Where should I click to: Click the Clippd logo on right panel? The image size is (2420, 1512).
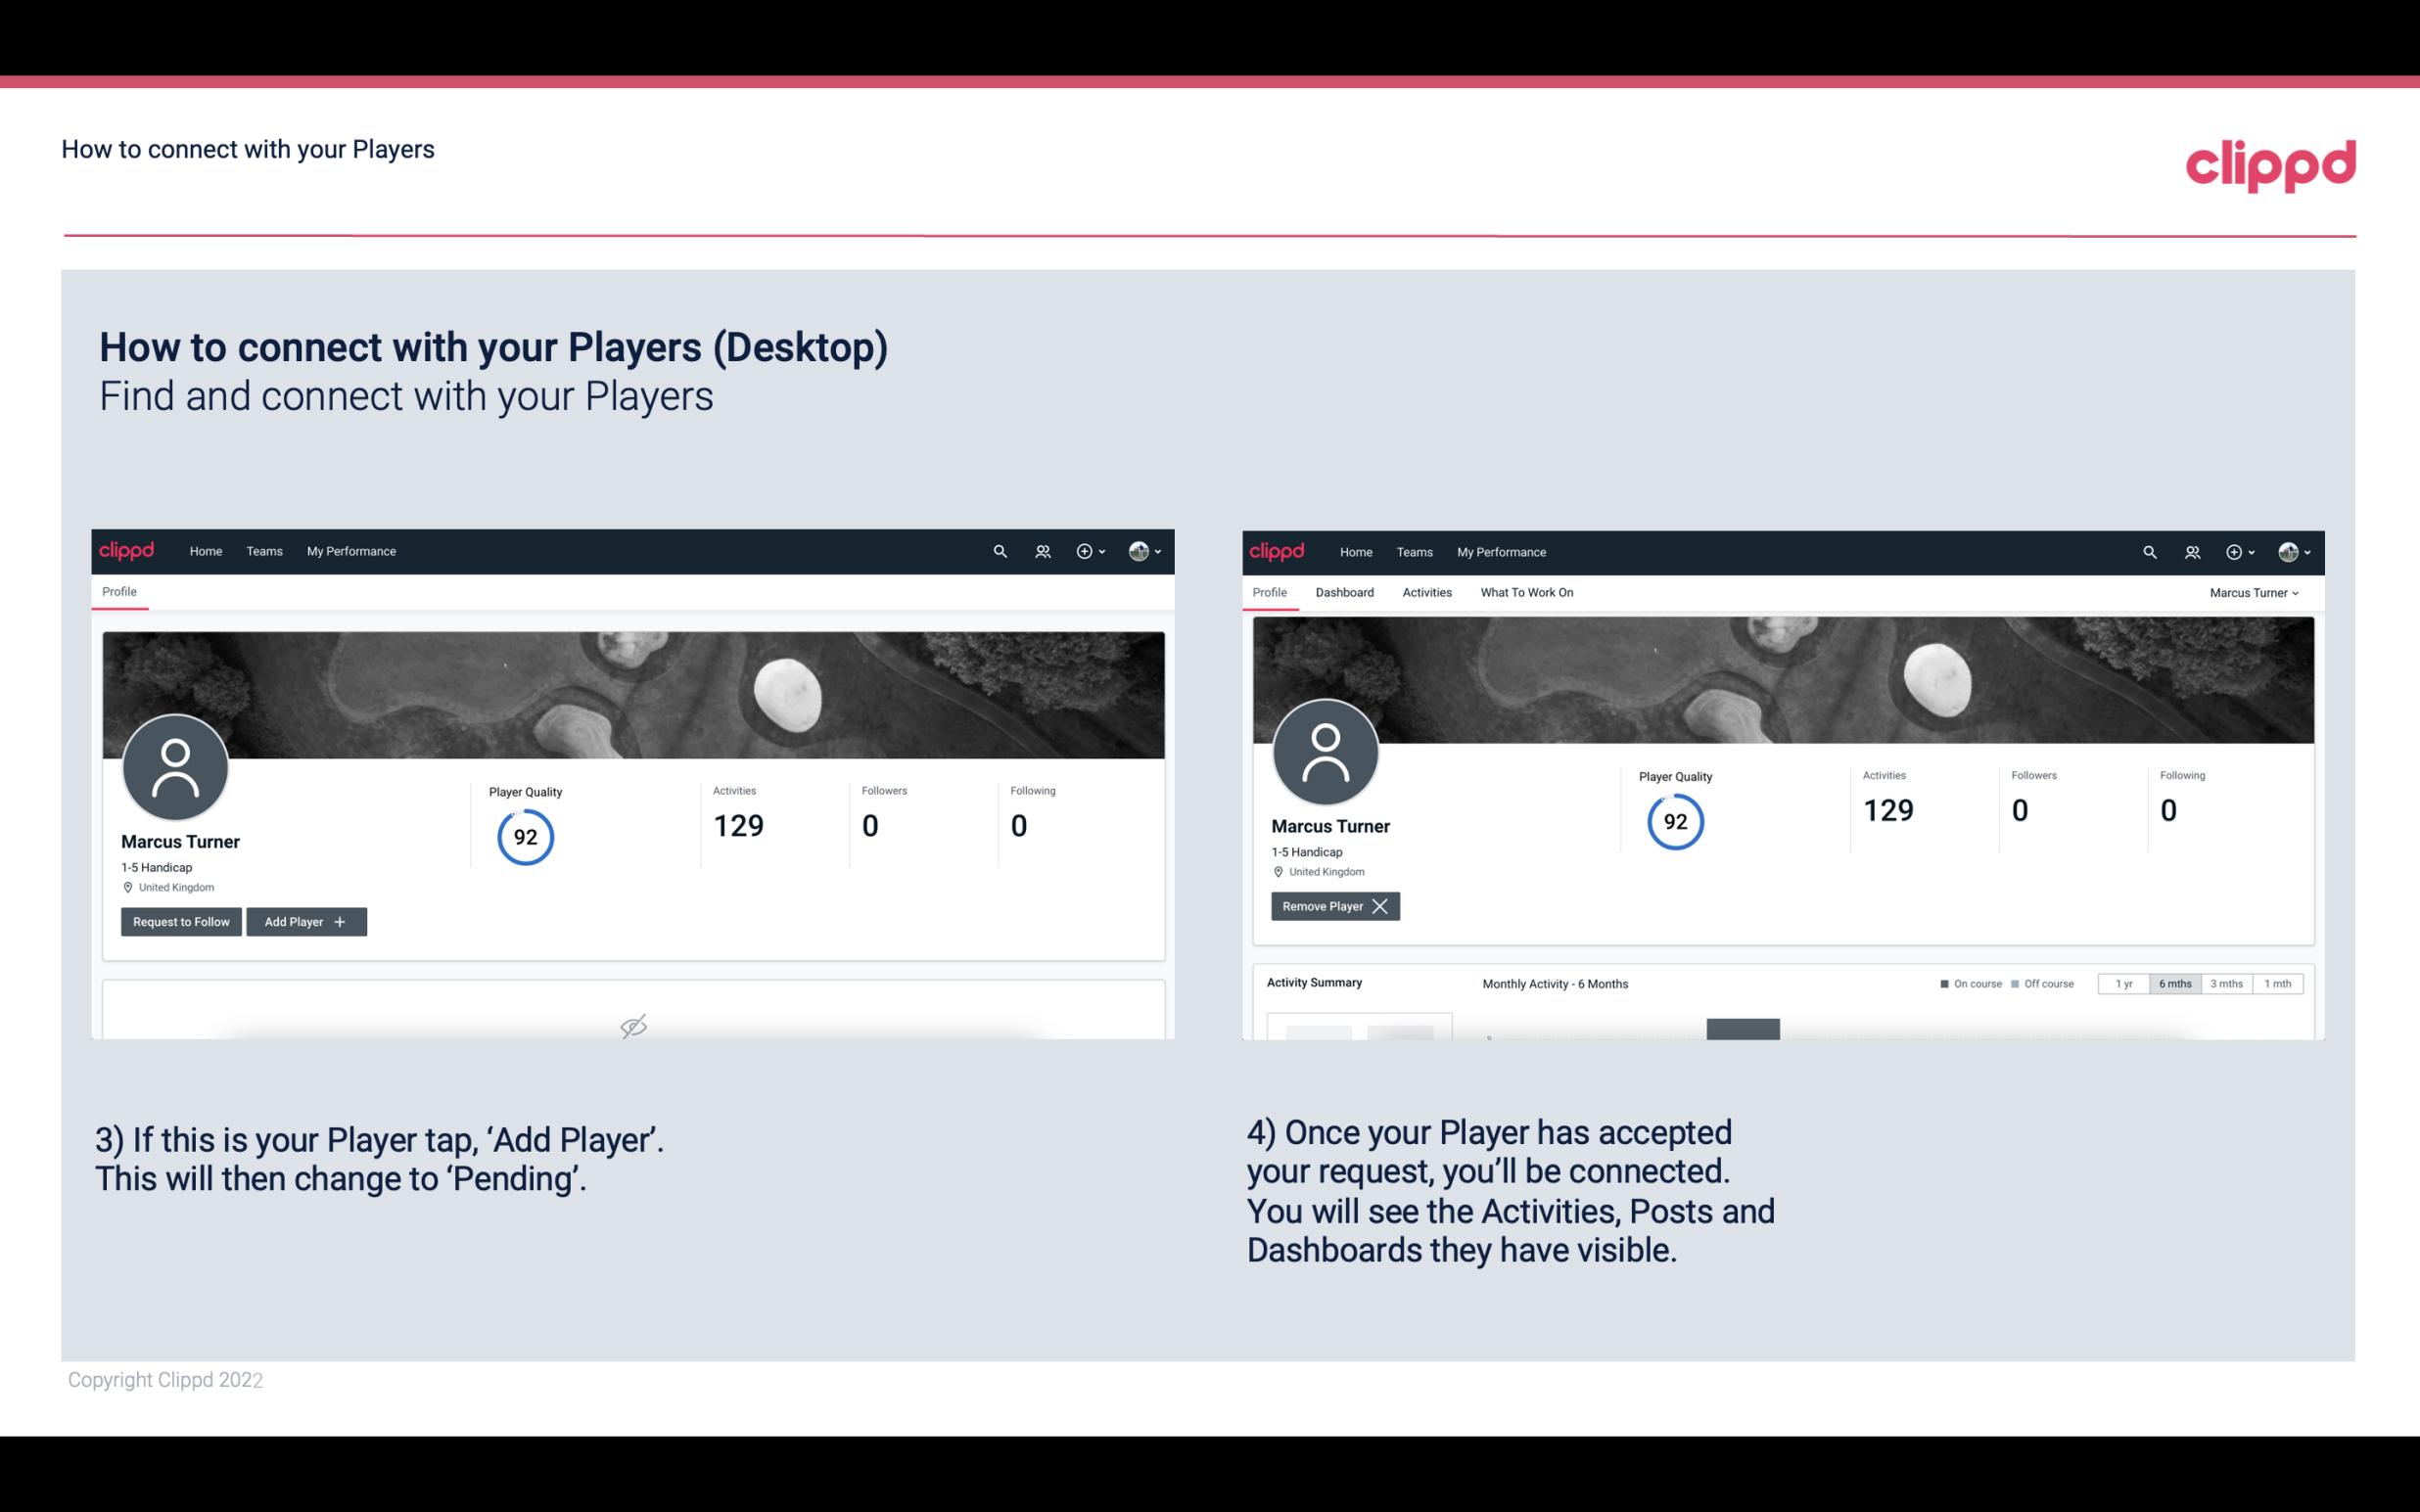coord(1279,550)
